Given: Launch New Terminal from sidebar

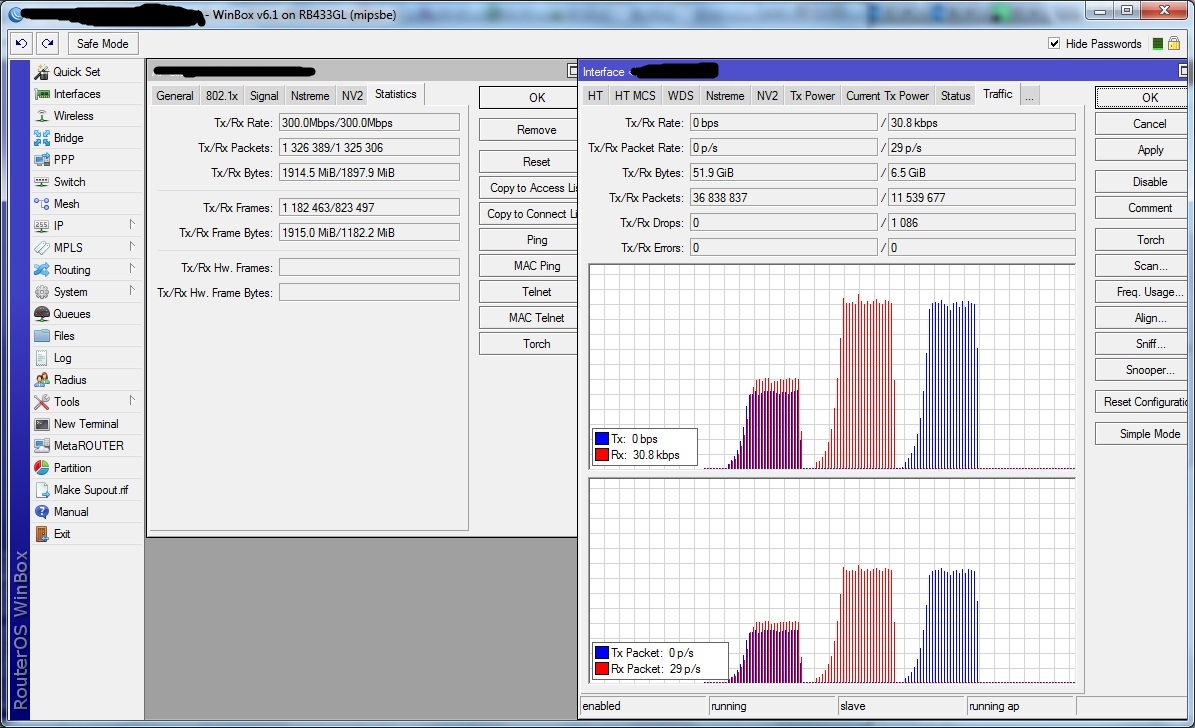Looking at the screenshot, I should click(86, 424).
